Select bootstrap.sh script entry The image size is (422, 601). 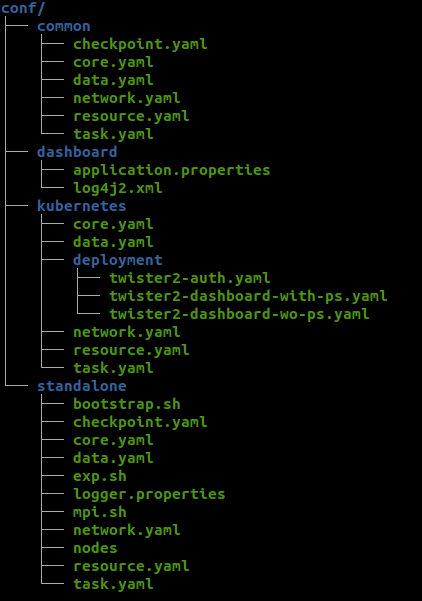(126, 404)
